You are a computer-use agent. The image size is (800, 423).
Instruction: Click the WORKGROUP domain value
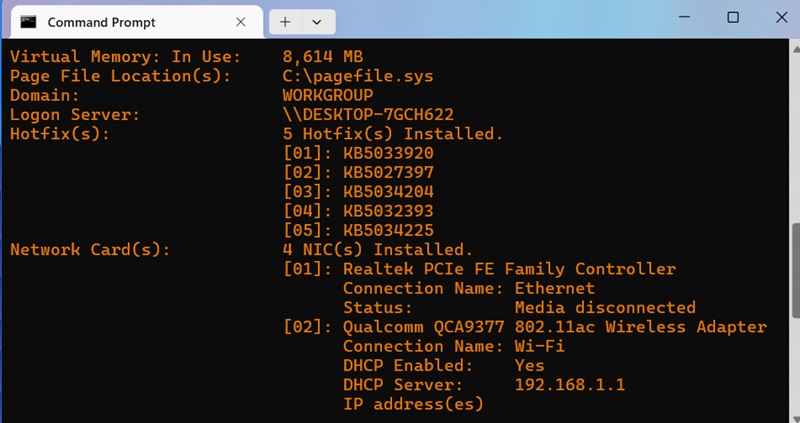pos(327,95)
